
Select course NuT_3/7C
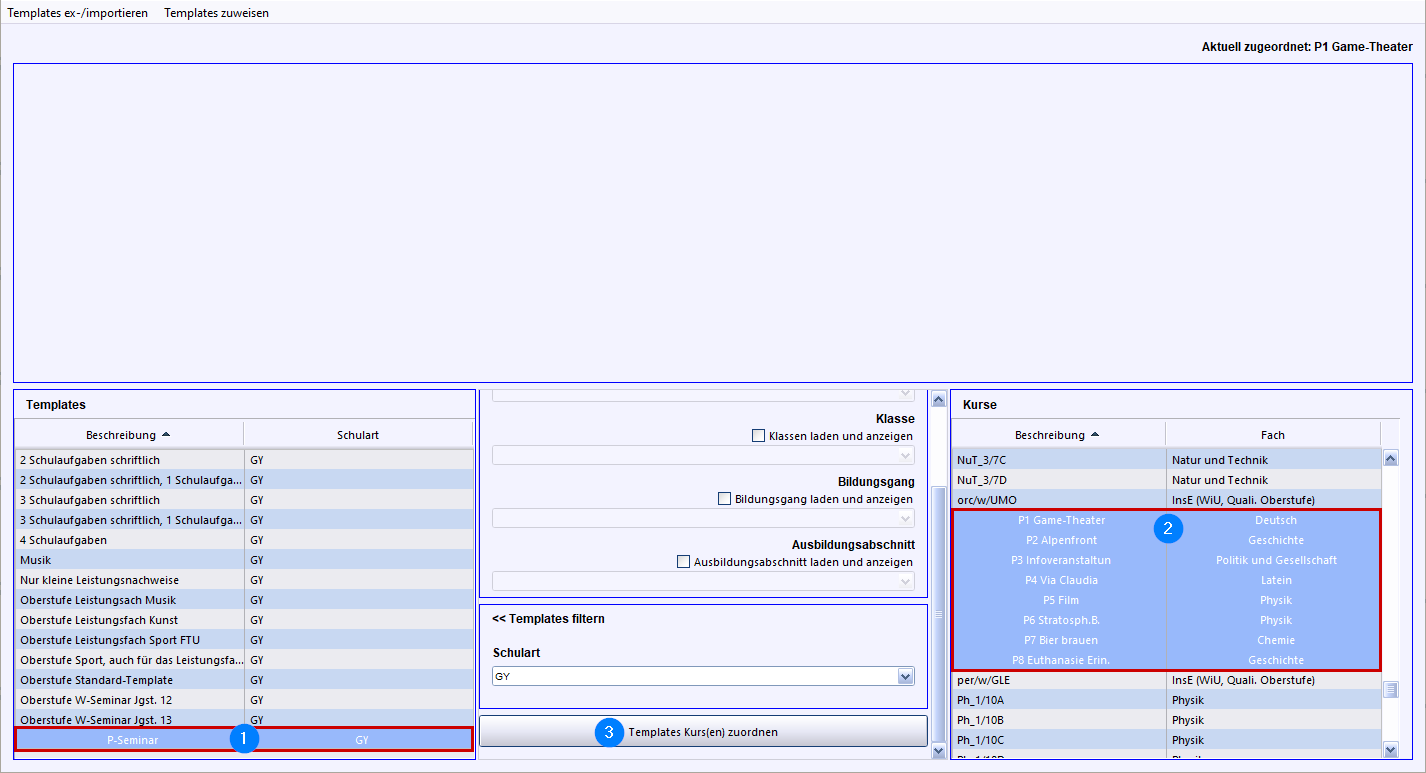1166,460
